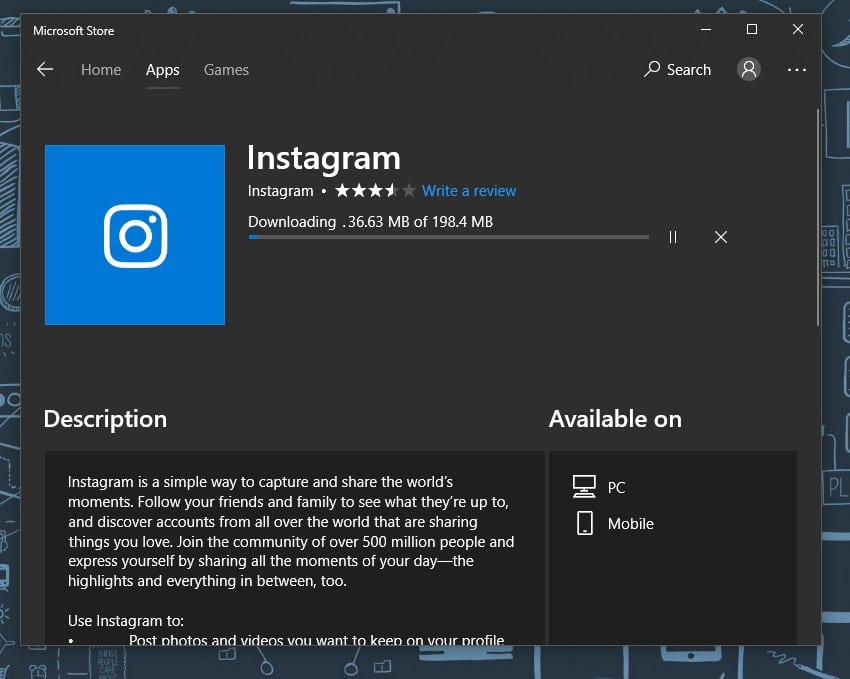Screen dimensions: 850x679
Task: Open the See more ellipsis menu
Action: 796,70
